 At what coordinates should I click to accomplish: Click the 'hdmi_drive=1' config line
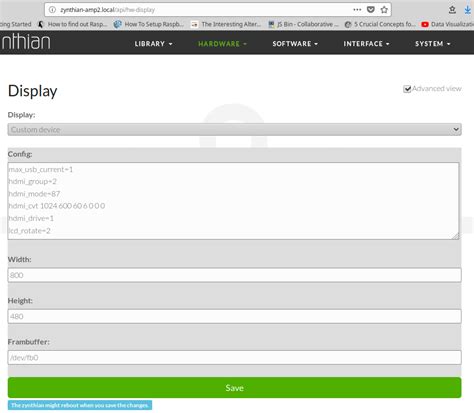point(31,218)
